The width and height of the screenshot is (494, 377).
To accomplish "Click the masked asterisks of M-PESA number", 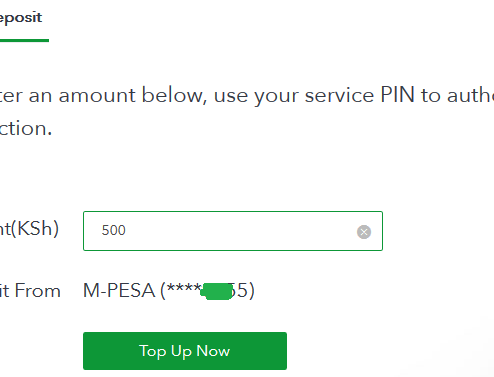I will point(184,289).
